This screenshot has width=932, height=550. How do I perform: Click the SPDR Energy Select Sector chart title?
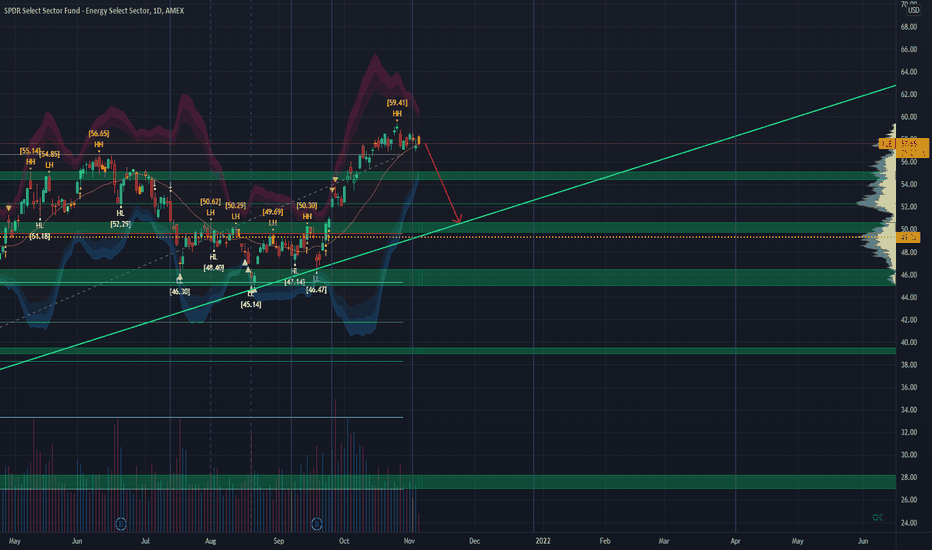click(94, 11)
